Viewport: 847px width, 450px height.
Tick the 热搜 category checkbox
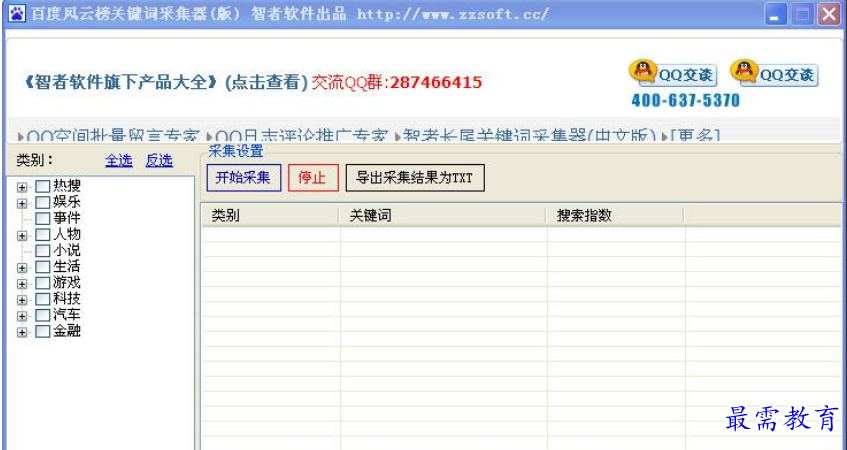pyautogui.click(x=43, y=186)
